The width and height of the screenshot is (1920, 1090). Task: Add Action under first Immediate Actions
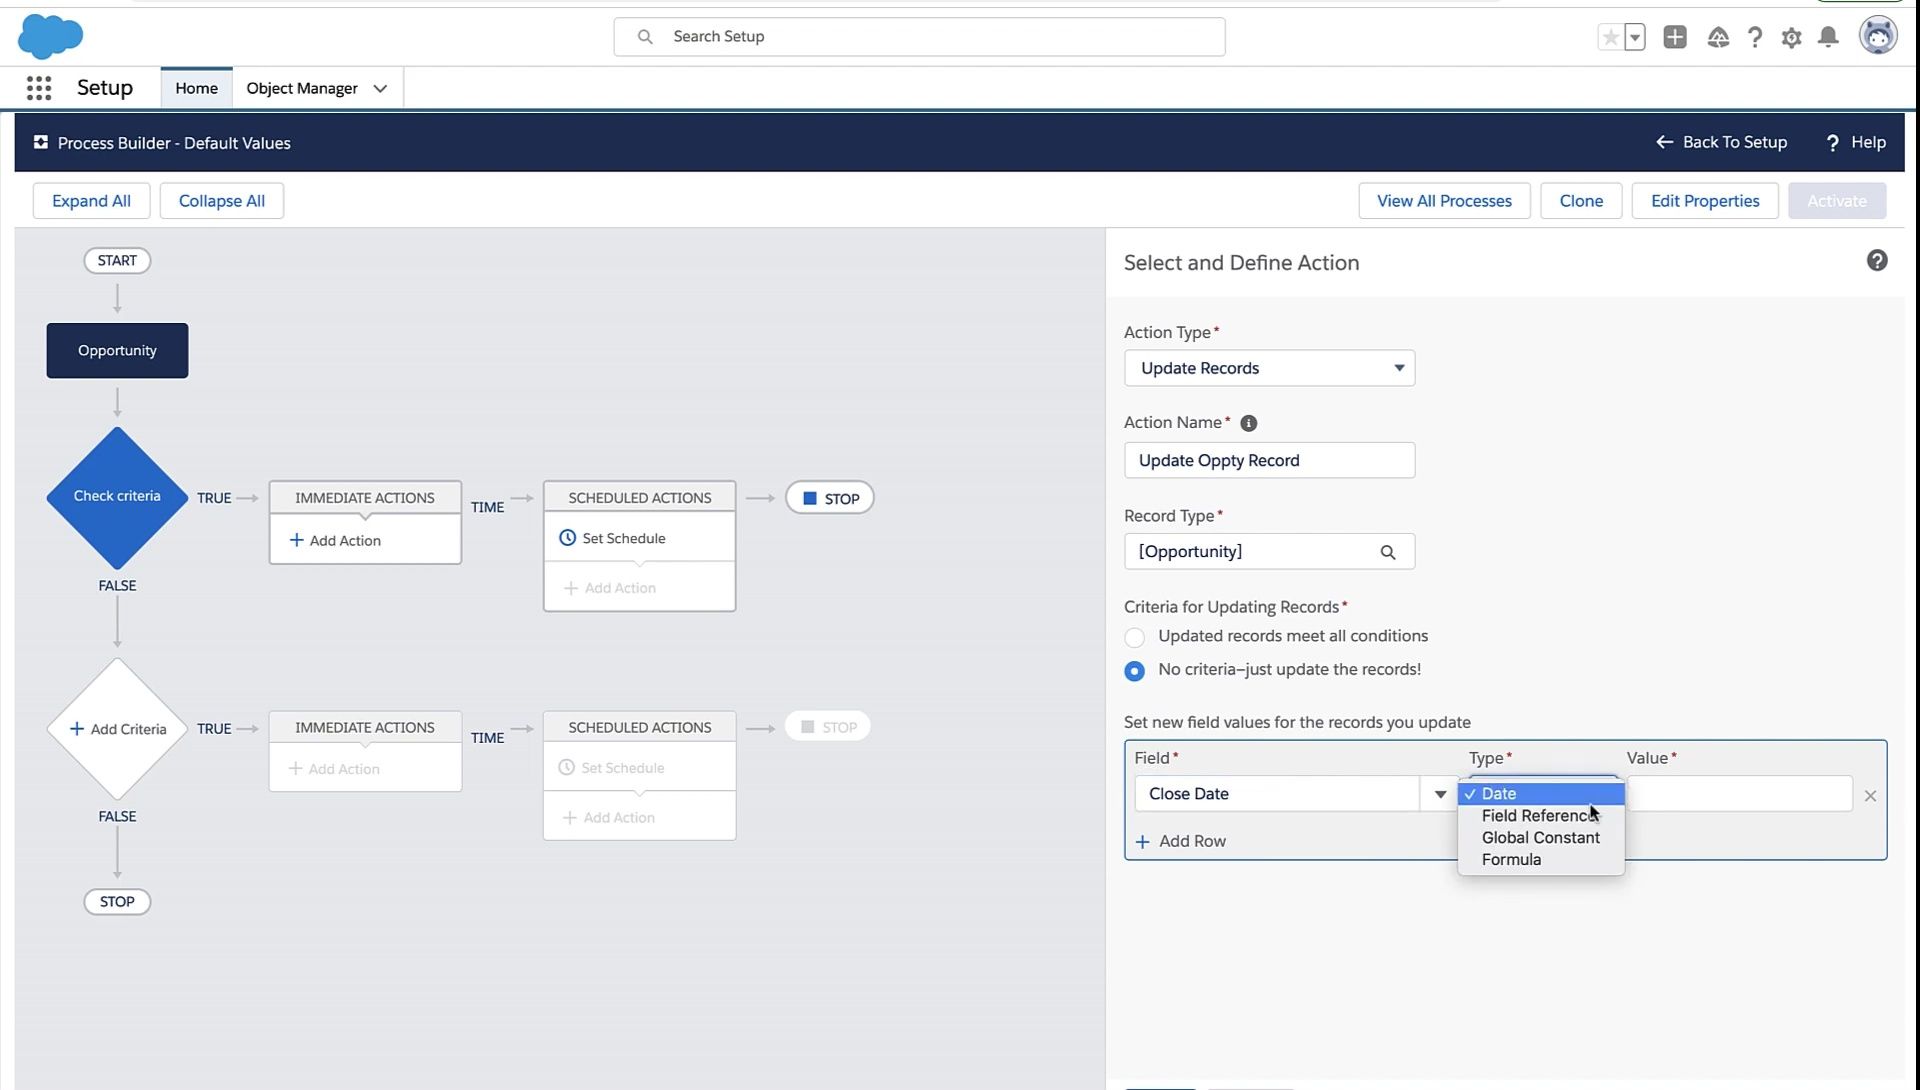tap(335, 540)
